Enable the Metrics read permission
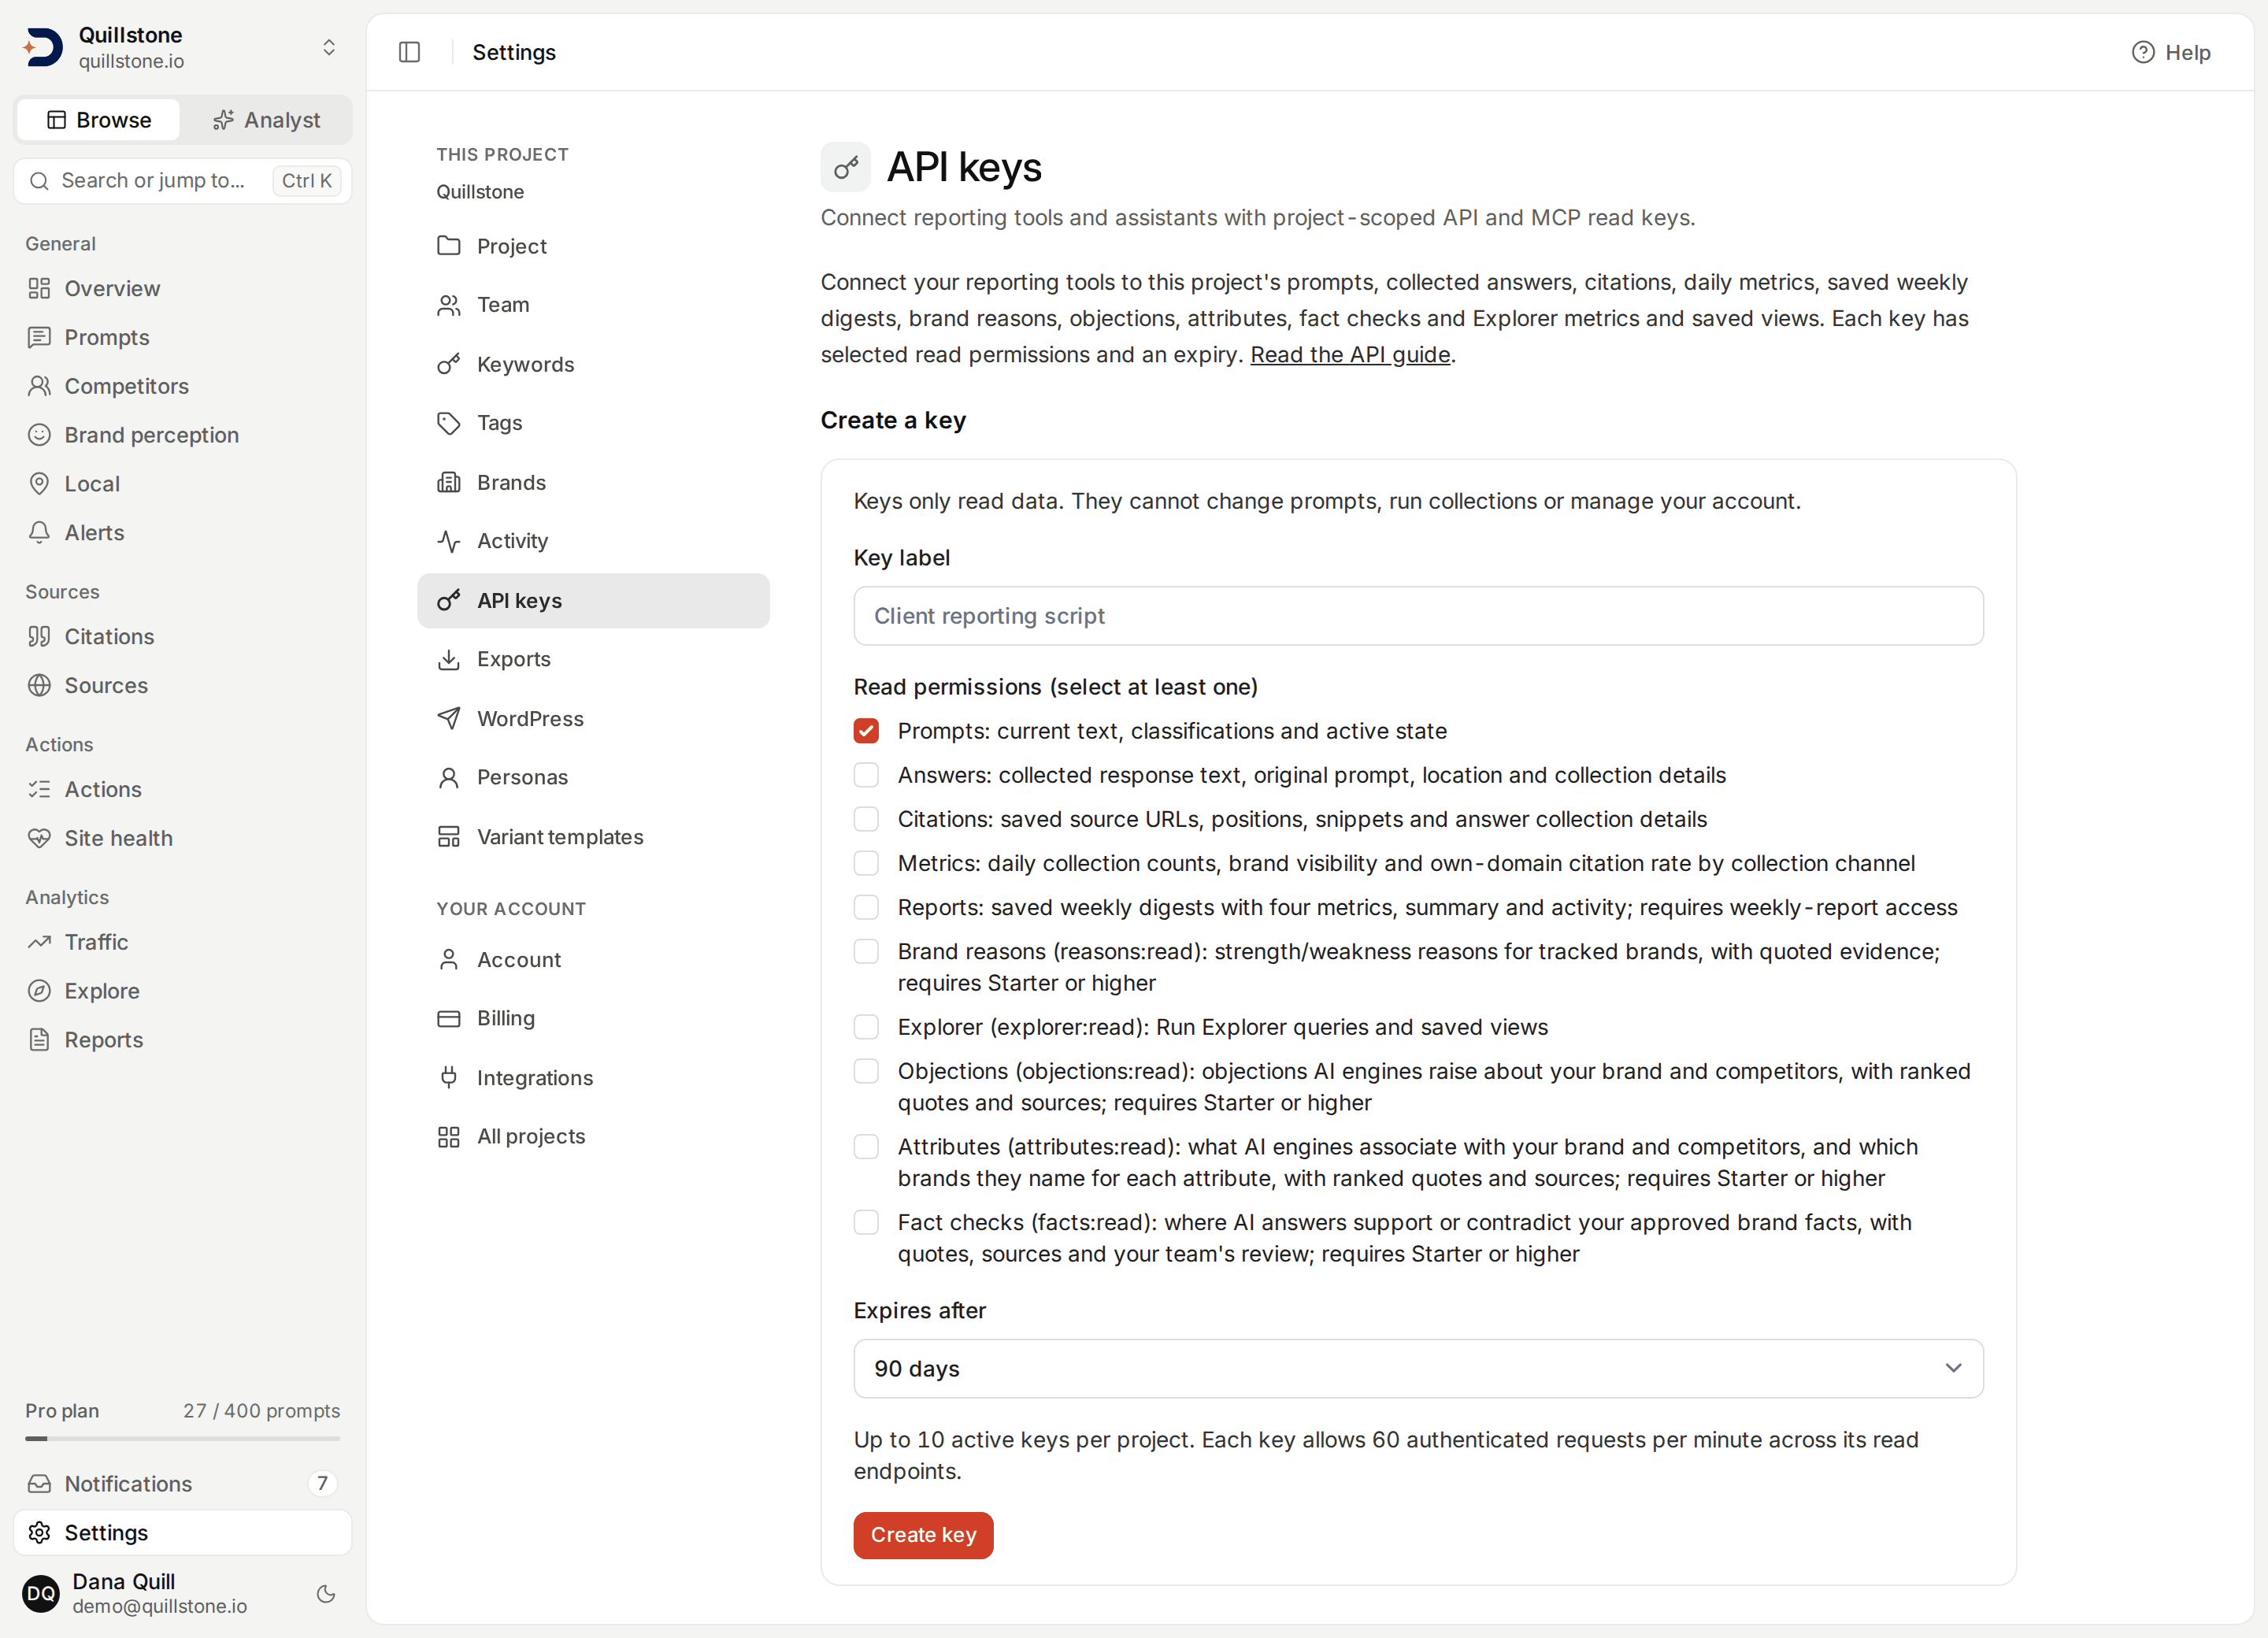This screenshot has width=2268, height=1638. coord(866,863)
